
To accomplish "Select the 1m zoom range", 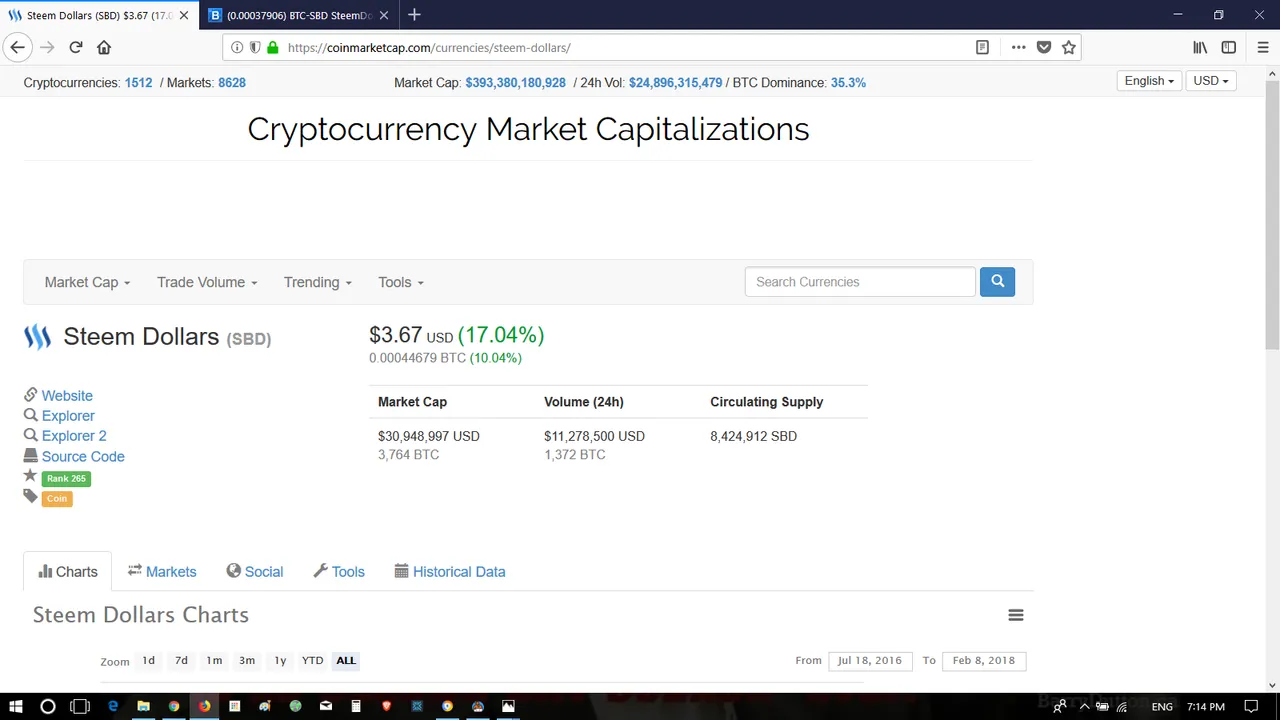I will pos(214,660).
